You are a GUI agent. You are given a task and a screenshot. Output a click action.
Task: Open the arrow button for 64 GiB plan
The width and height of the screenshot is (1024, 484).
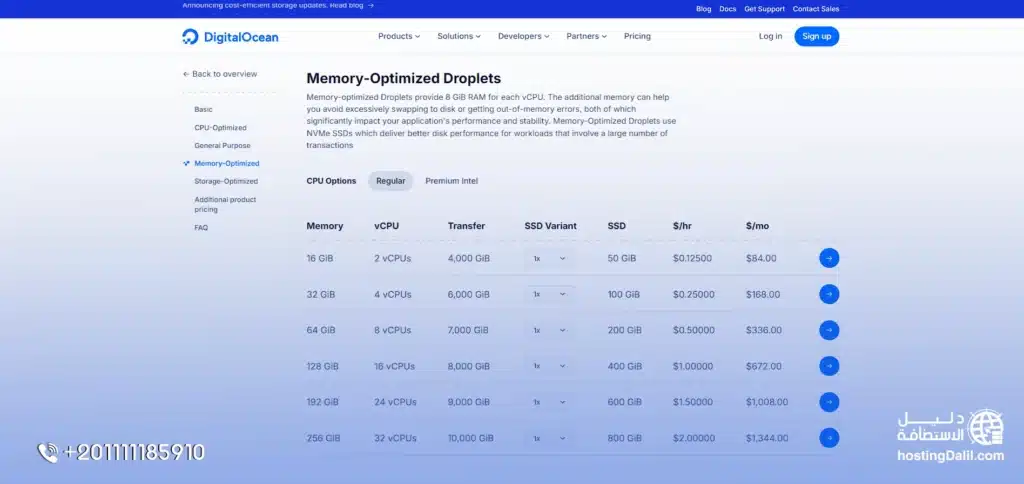829,330
